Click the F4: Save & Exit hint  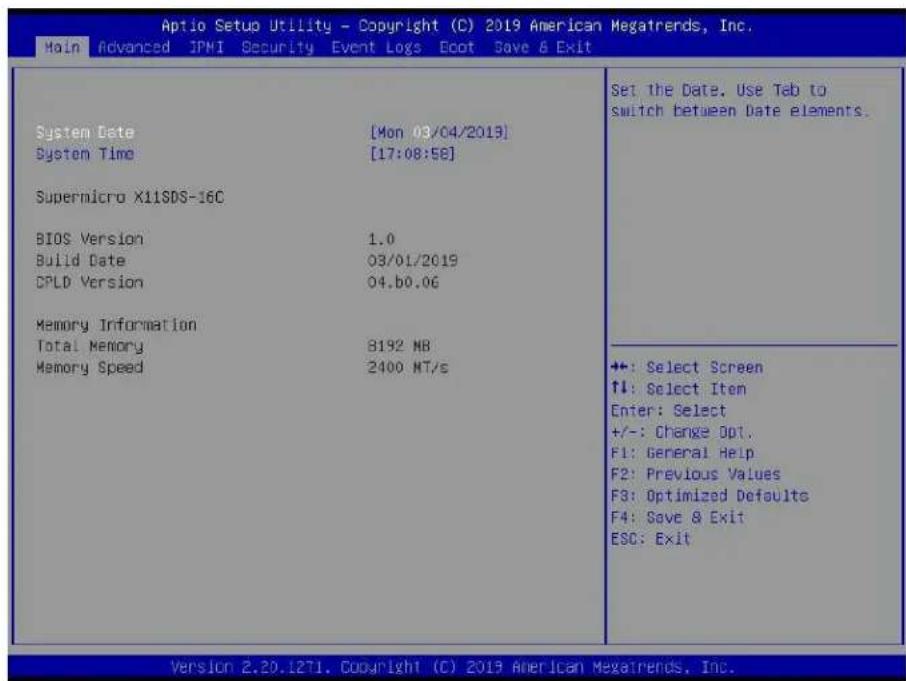click(678, 517)
